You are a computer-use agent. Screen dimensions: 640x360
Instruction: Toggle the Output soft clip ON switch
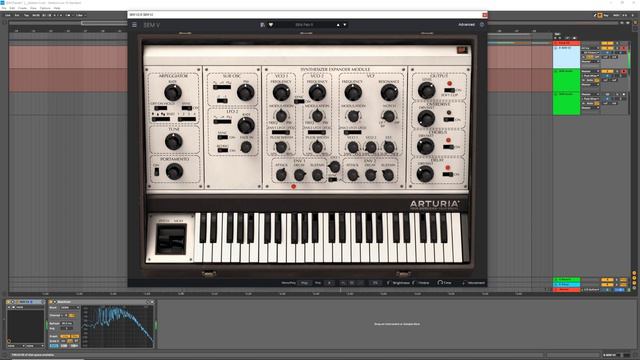point(449,90)
